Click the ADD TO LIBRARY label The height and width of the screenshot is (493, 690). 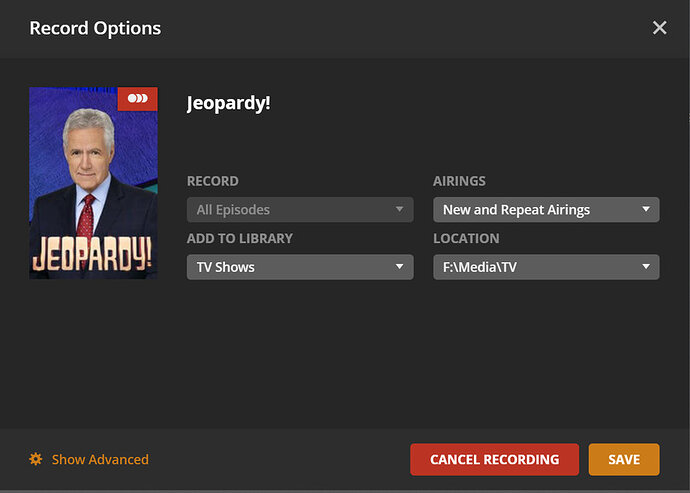click(x=240, y=238)
